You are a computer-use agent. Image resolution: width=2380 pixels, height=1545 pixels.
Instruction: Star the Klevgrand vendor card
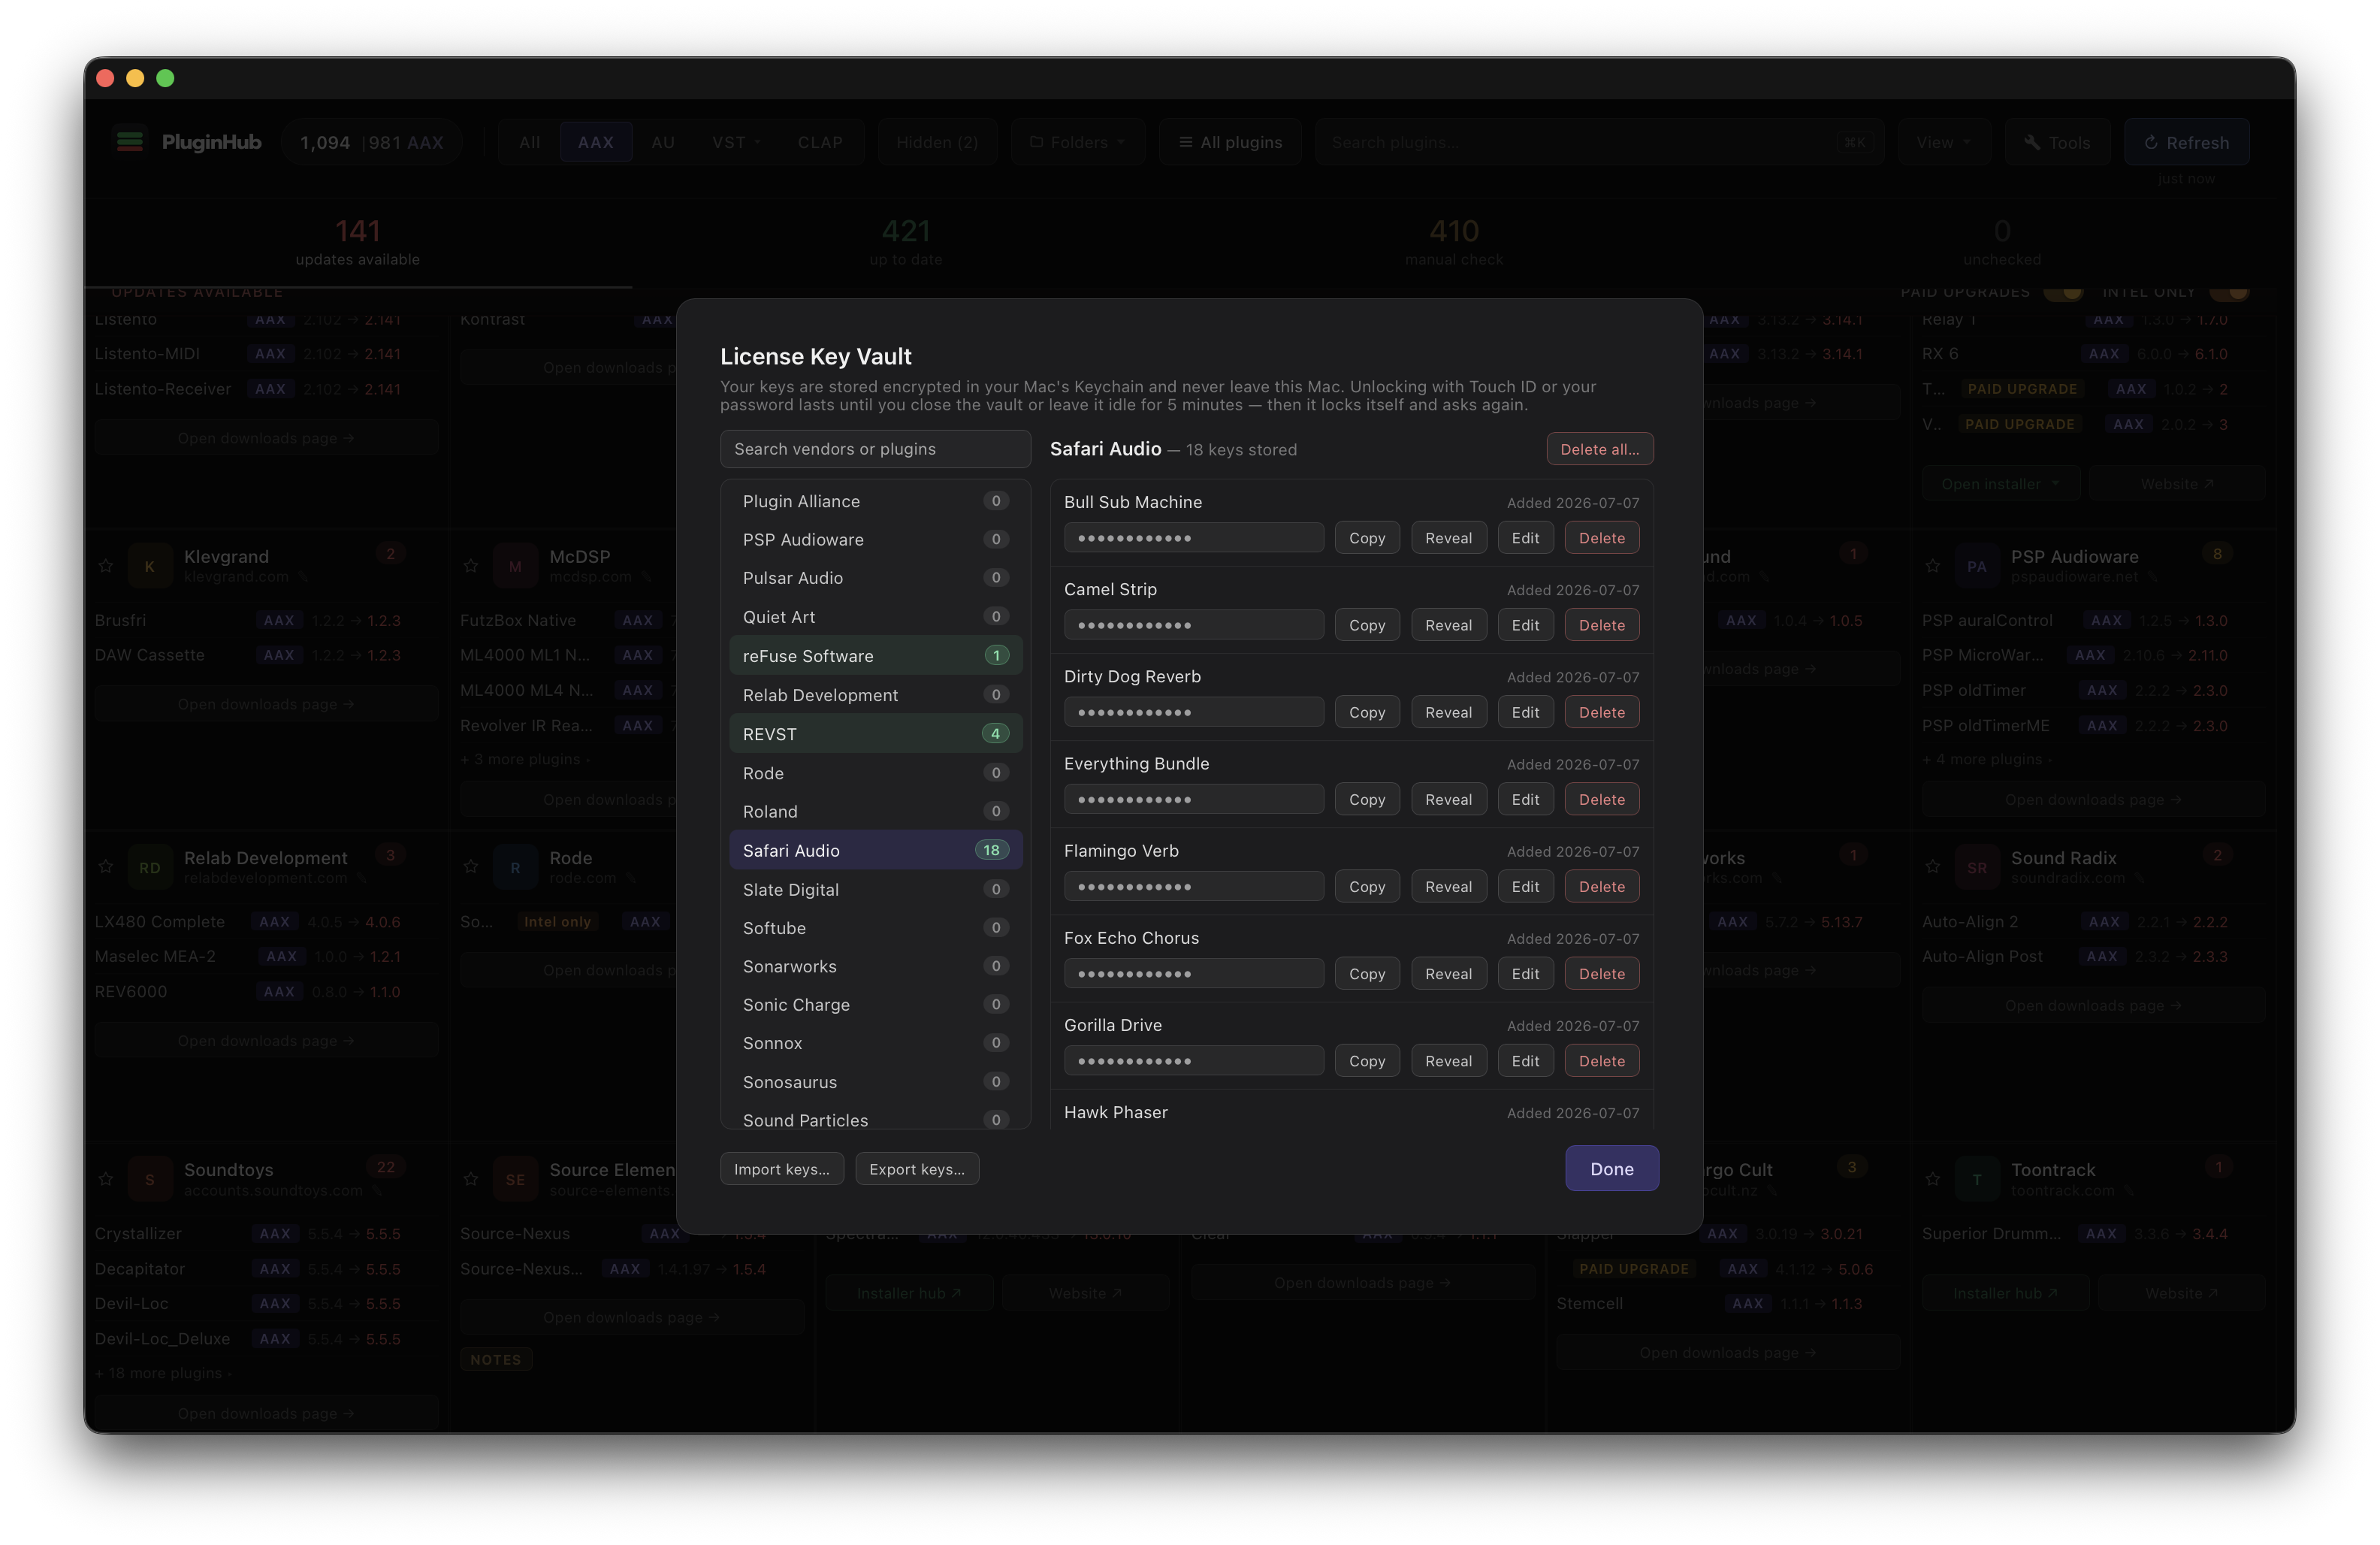106,566
